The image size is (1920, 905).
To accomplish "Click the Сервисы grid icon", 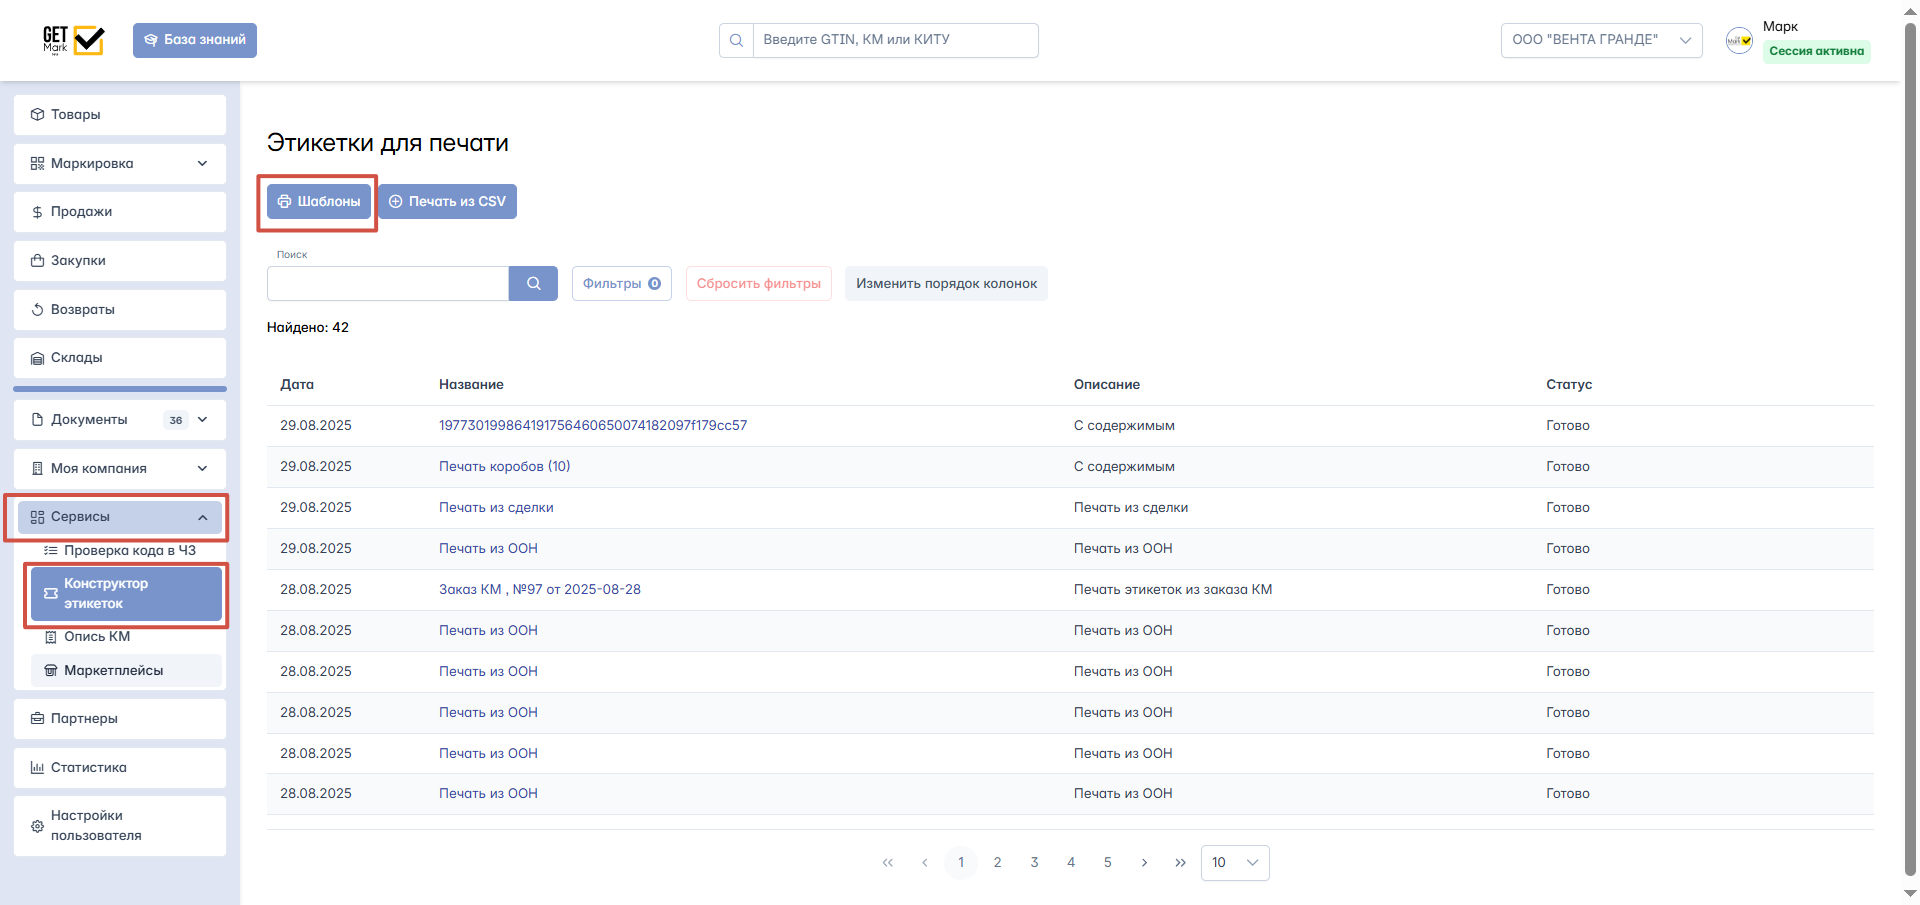I will coord(37,517).
